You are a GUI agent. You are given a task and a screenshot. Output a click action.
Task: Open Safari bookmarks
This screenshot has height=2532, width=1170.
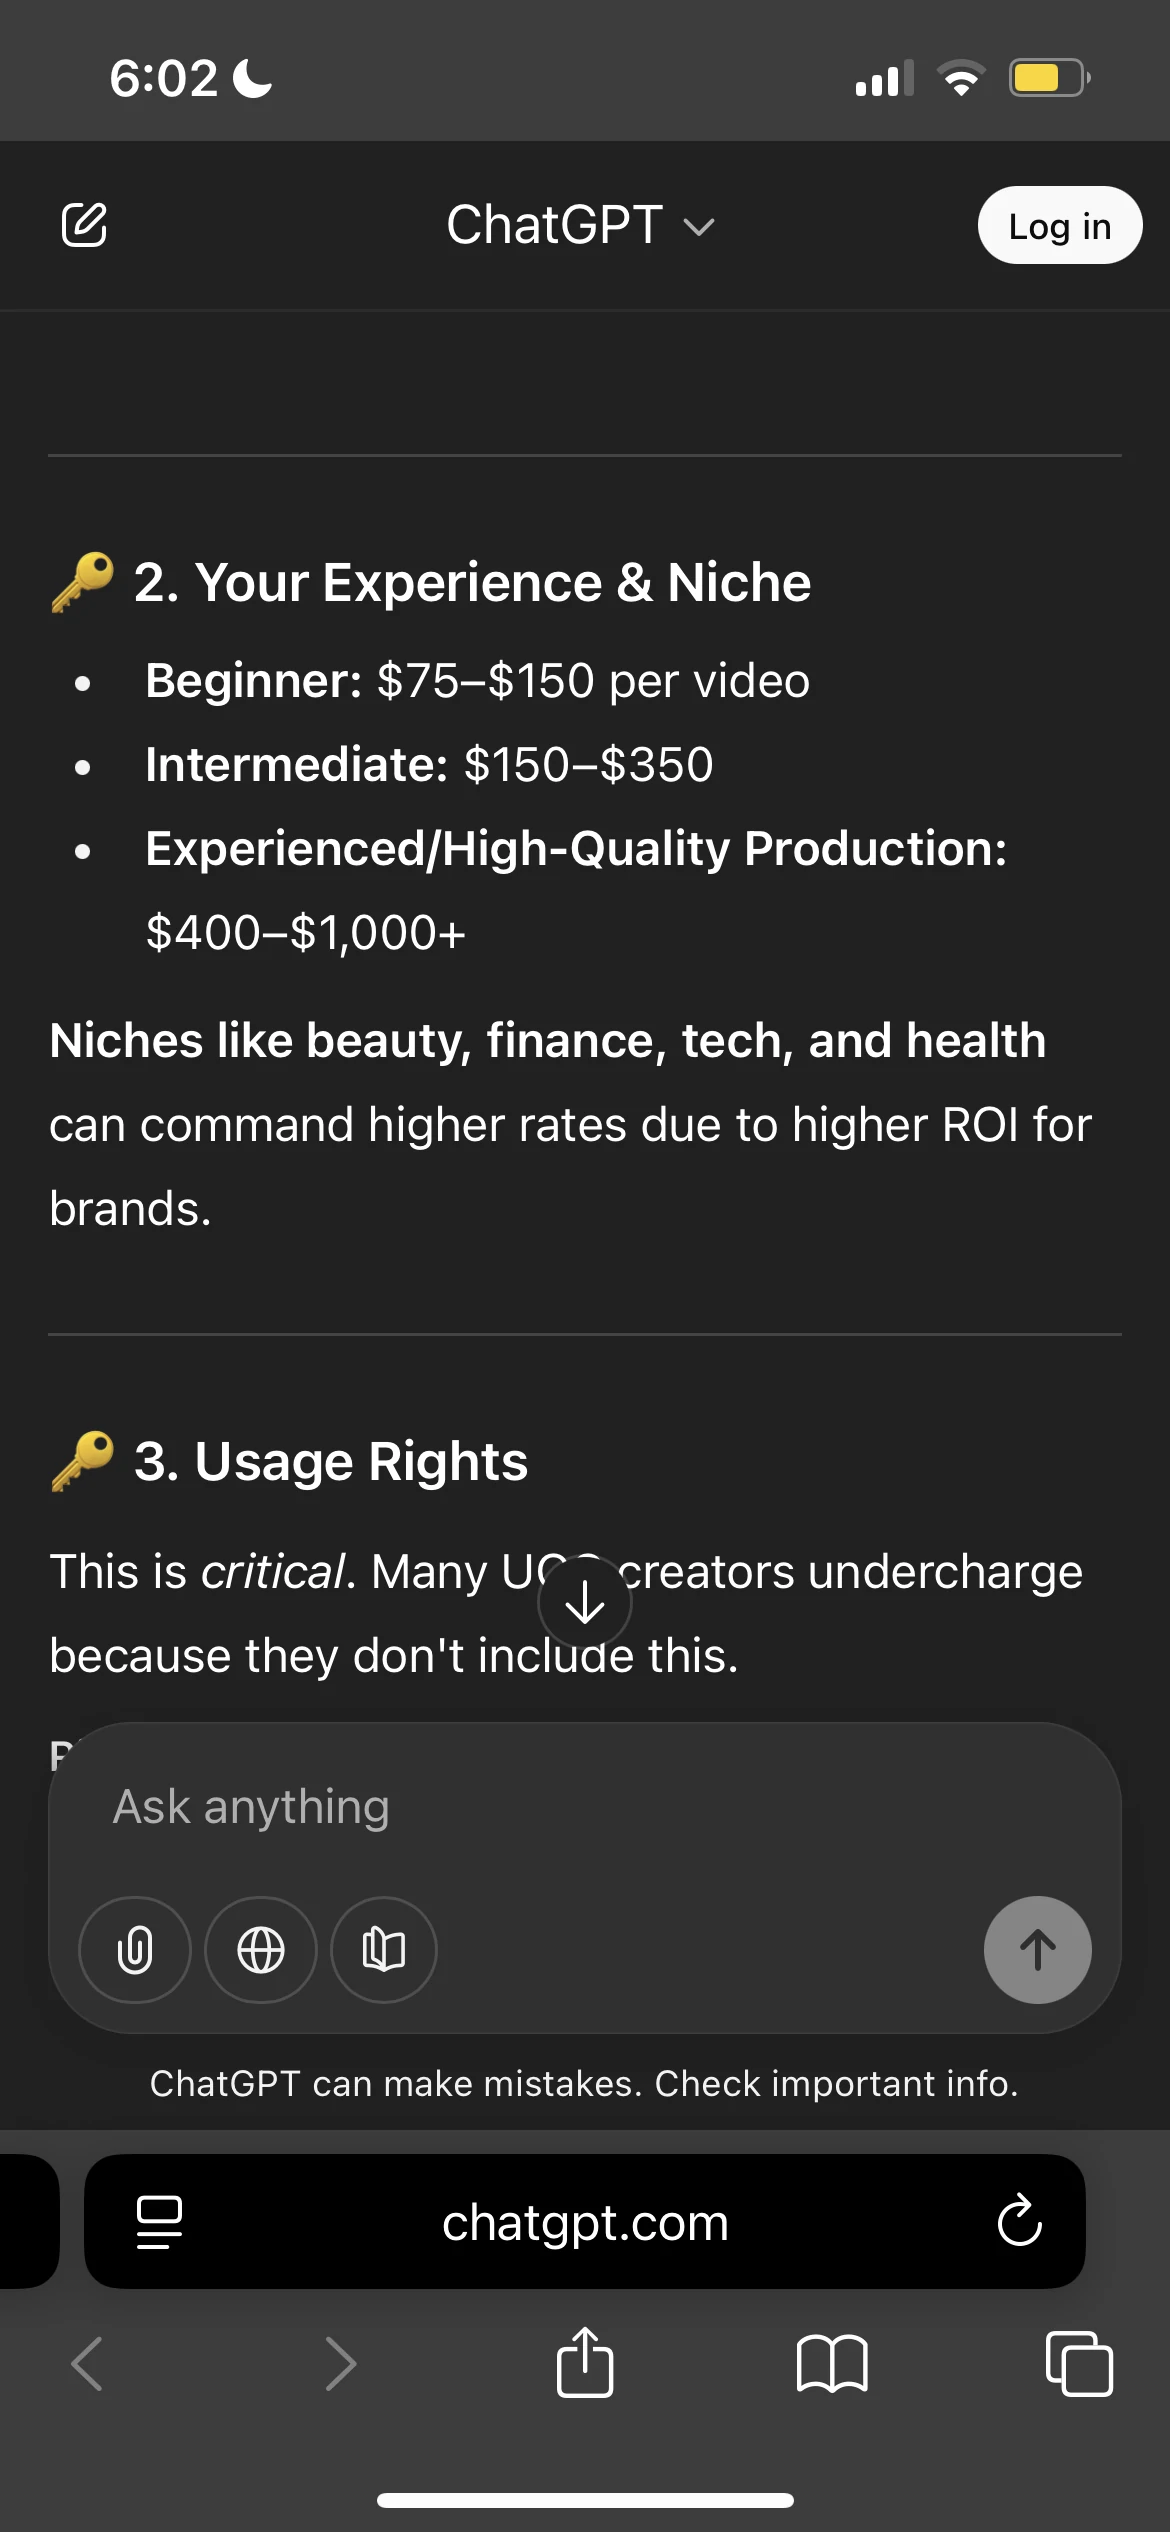[x=832, y=2364]
